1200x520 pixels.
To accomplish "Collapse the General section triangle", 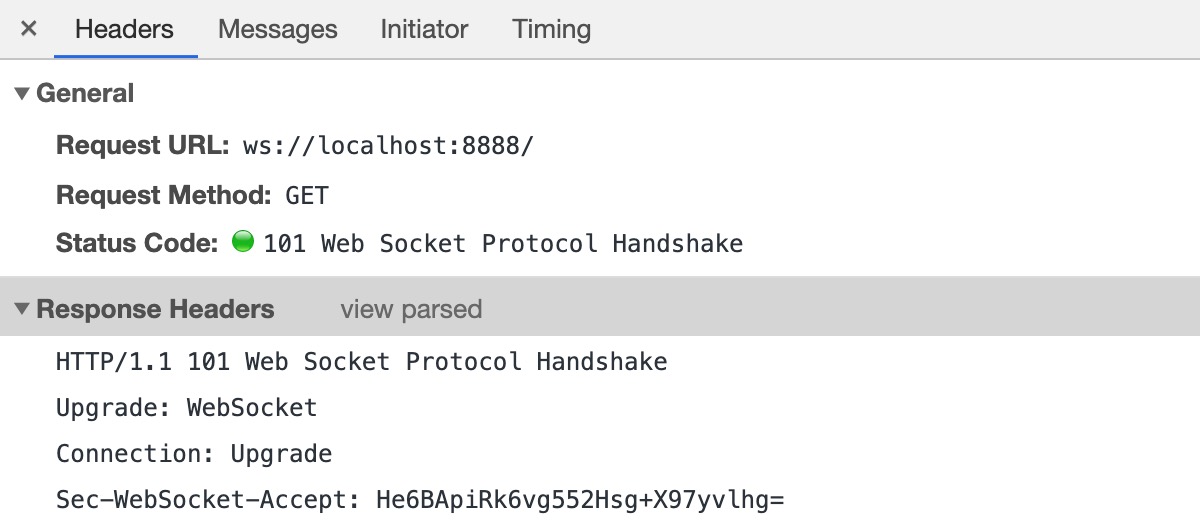I will click(22, 94).
